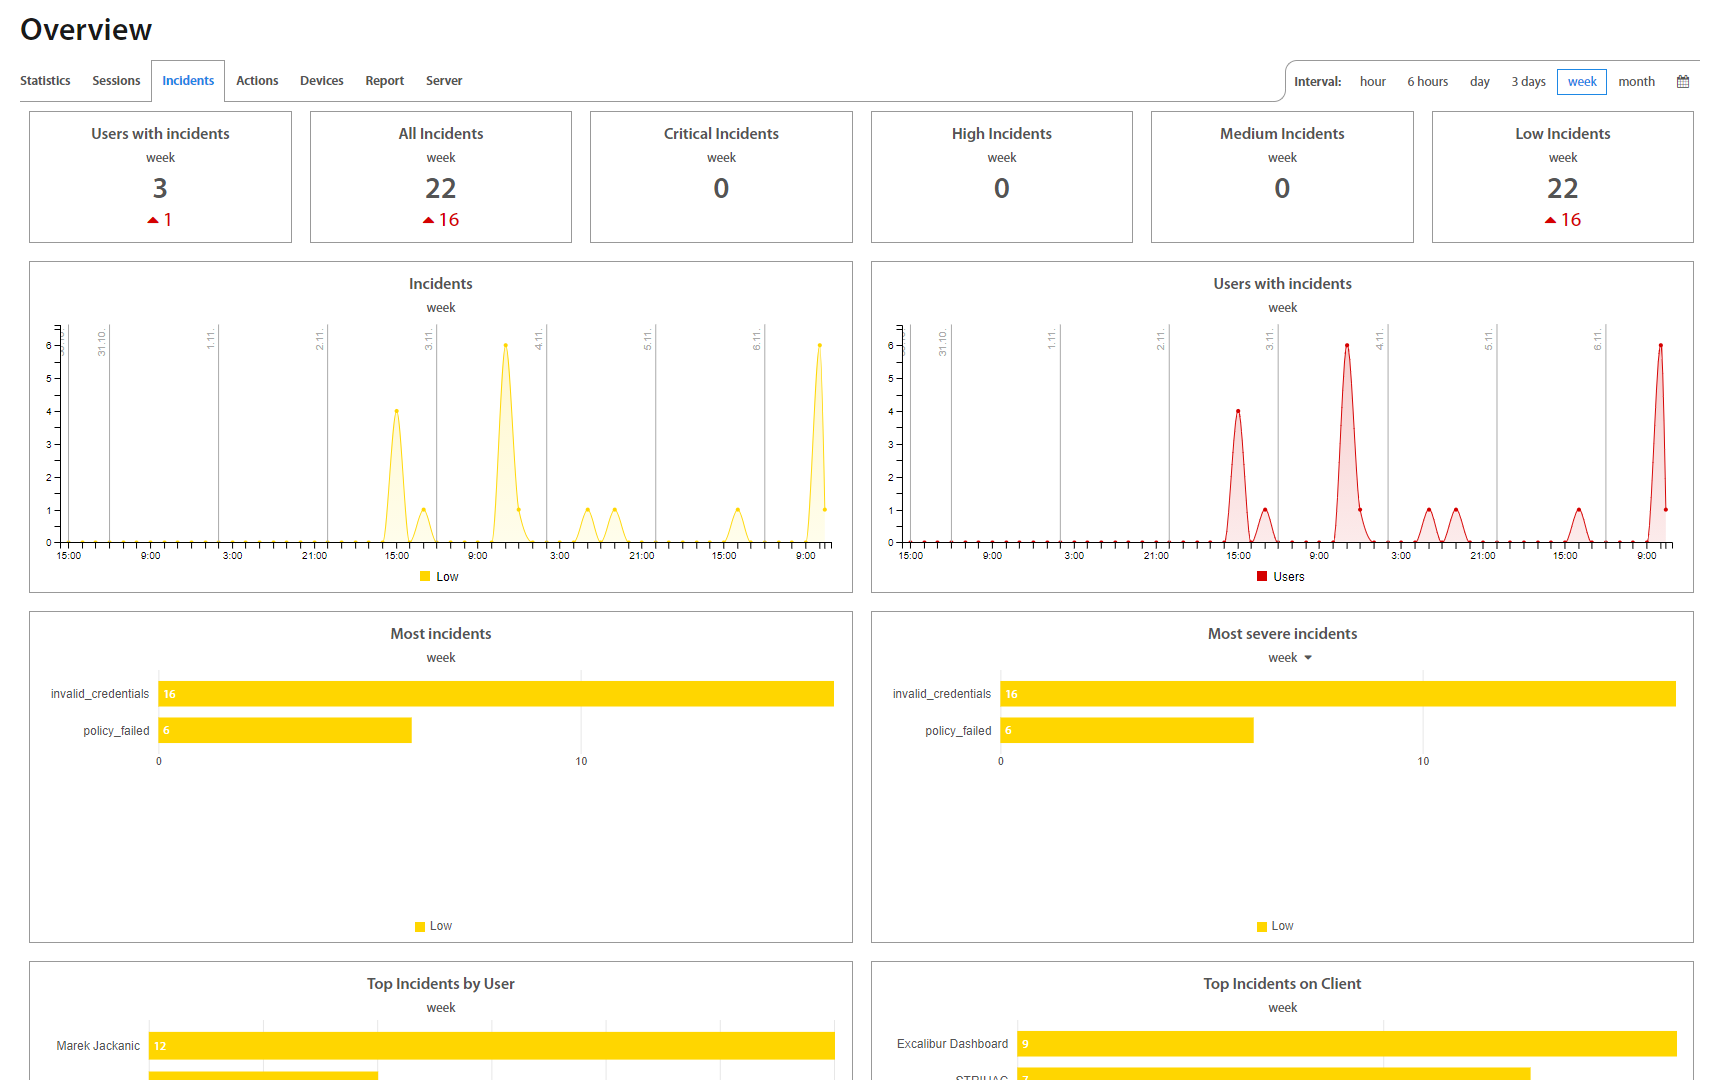This screenshot has height=1080, width=1720.
Task: Toggle the Users legend in Users with incidents chart
Action: click(x=1280, y=577)
